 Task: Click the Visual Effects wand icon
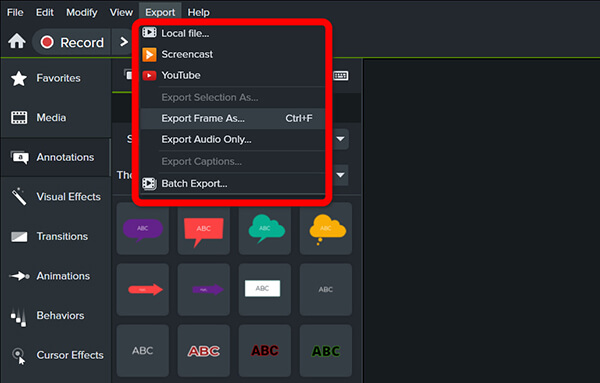click(19, 196)
